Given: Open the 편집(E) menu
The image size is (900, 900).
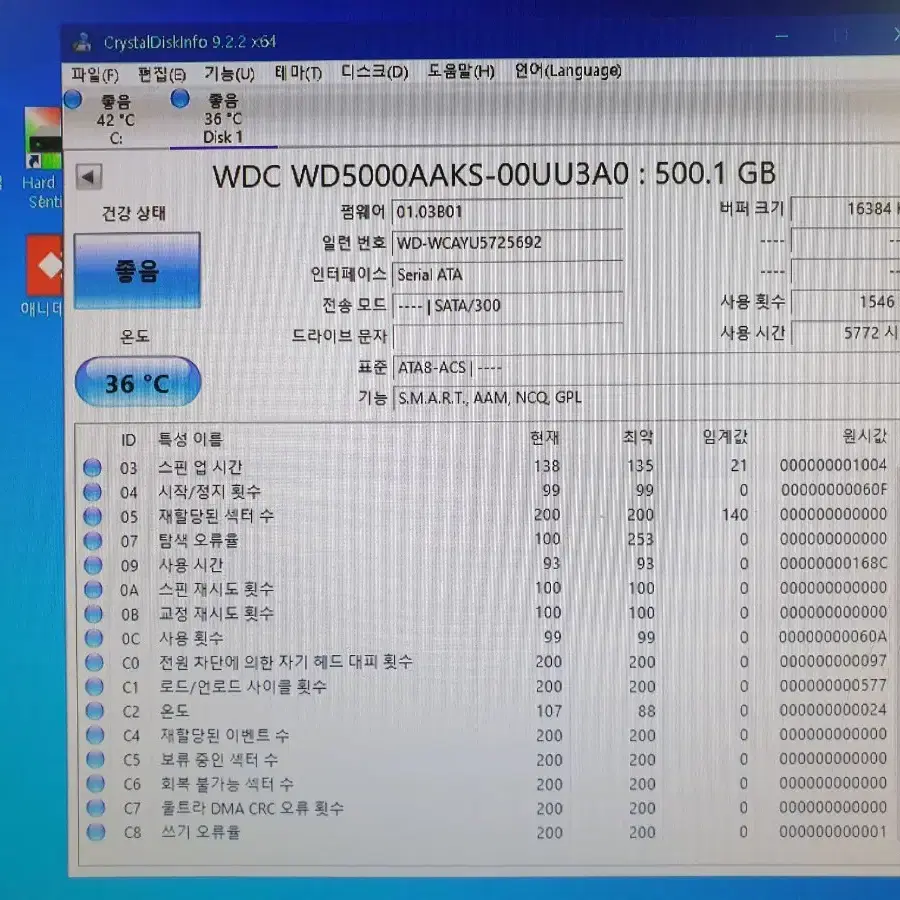Looking at the screenshot, I should point(162,75).
